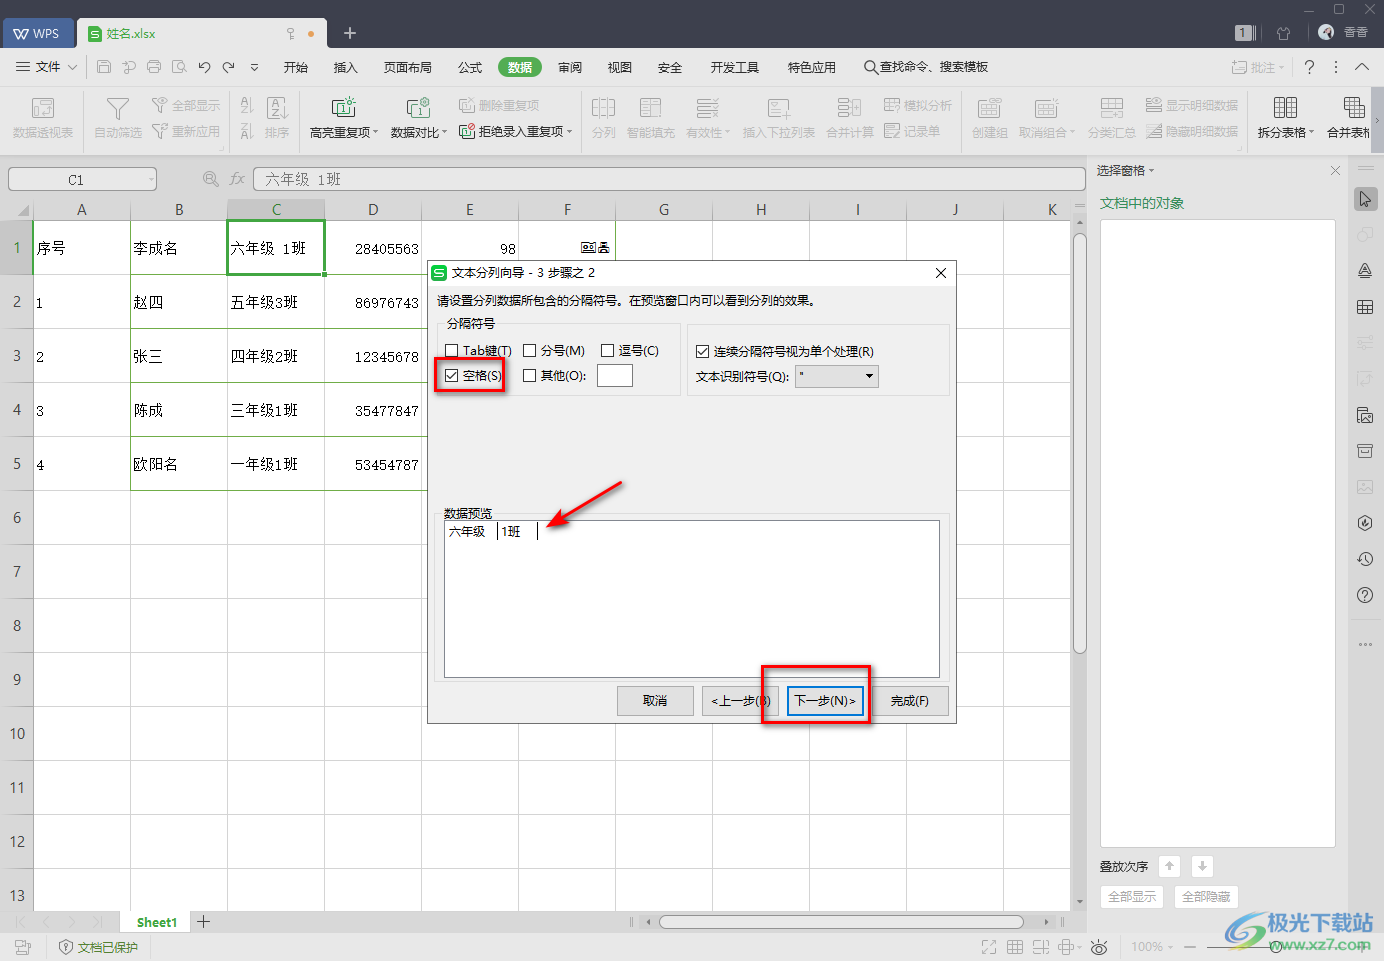Open a new document tab with plus
Image resolution: width=1384 pixels, height=961 pixels.
(x=350, y=33)
